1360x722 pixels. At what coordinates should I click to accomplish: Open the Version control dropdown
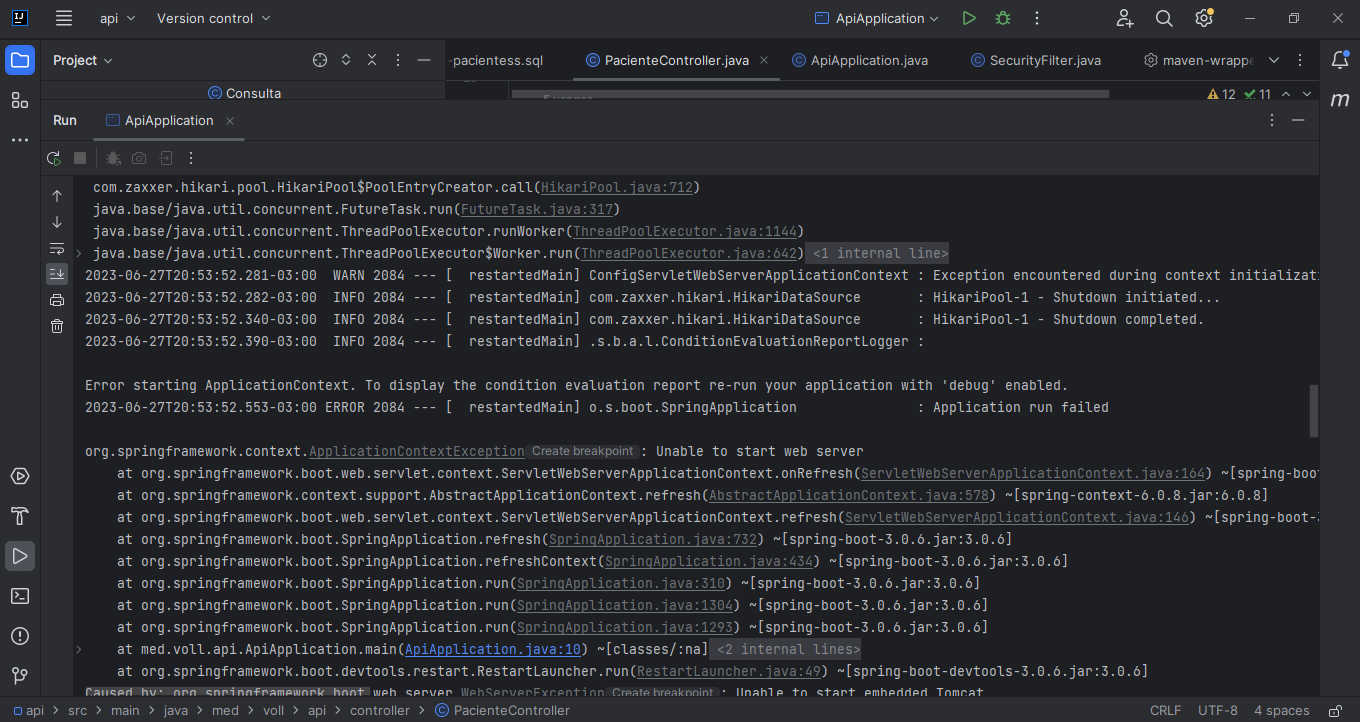click(213, 18)
